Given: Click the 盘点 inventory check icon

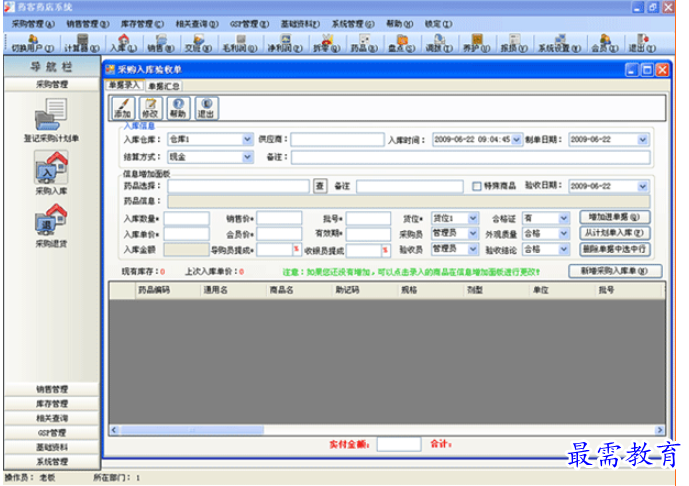Looking at the screenshot, I should pyautogui.click(x=402, y=44).
